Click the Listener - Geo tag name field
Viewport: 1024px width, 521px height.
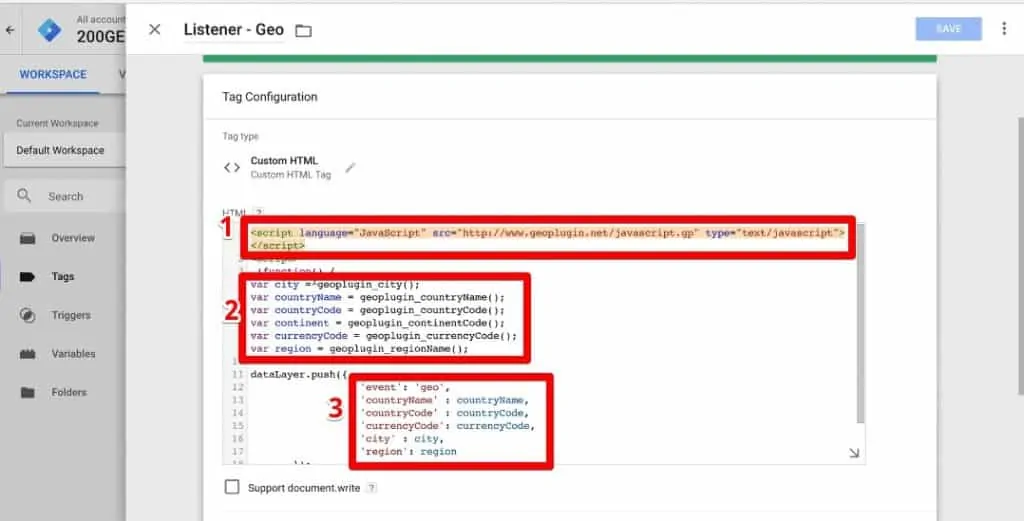tap(233, 29)
